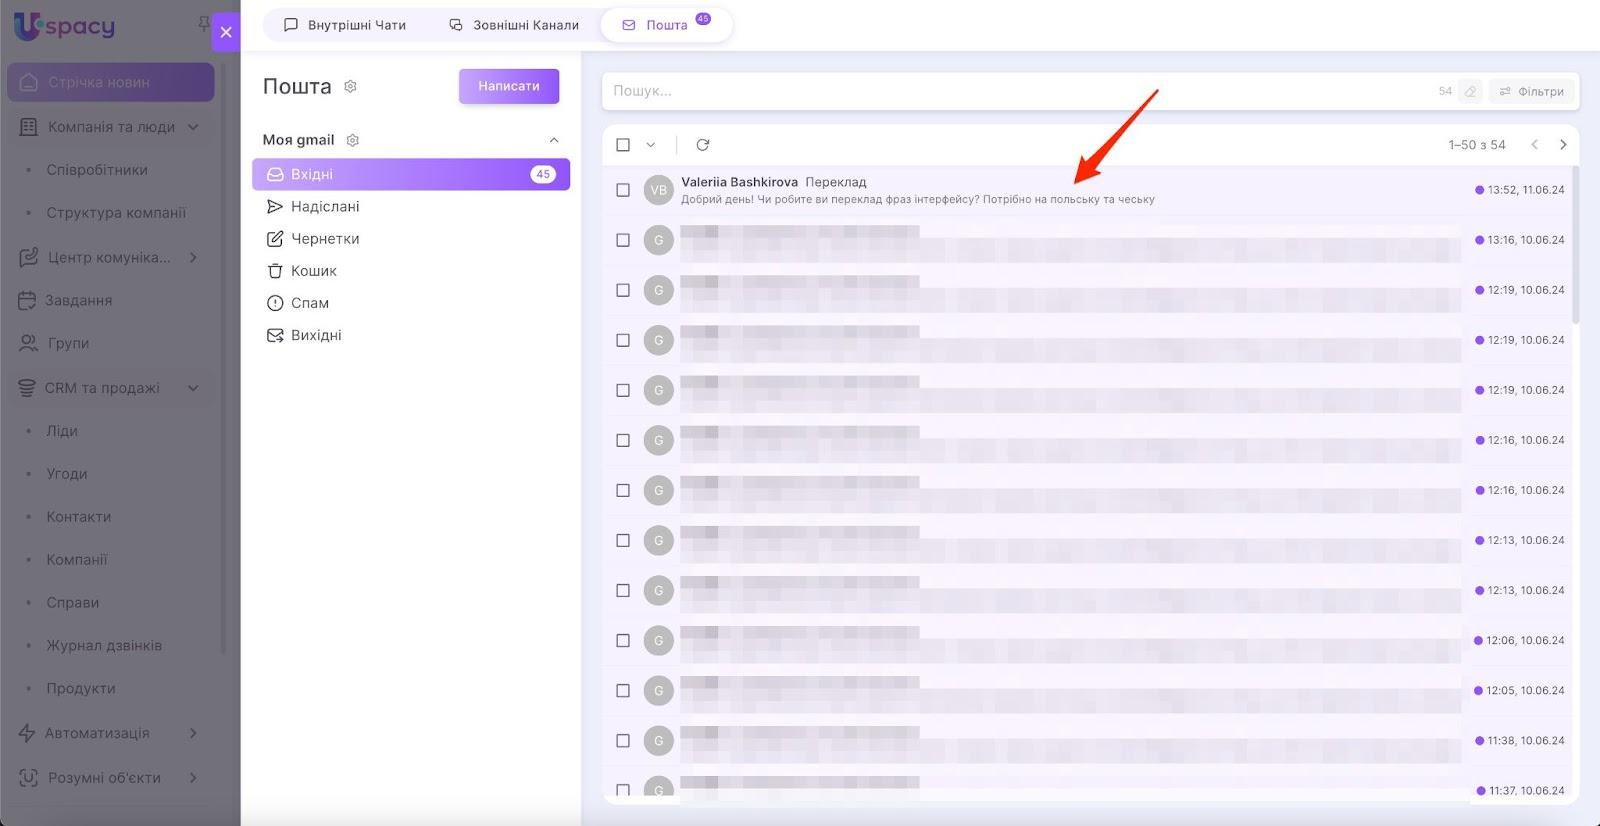Click the Написати compose button
This screenshot has height=826, width=1600.
[509, 86]
